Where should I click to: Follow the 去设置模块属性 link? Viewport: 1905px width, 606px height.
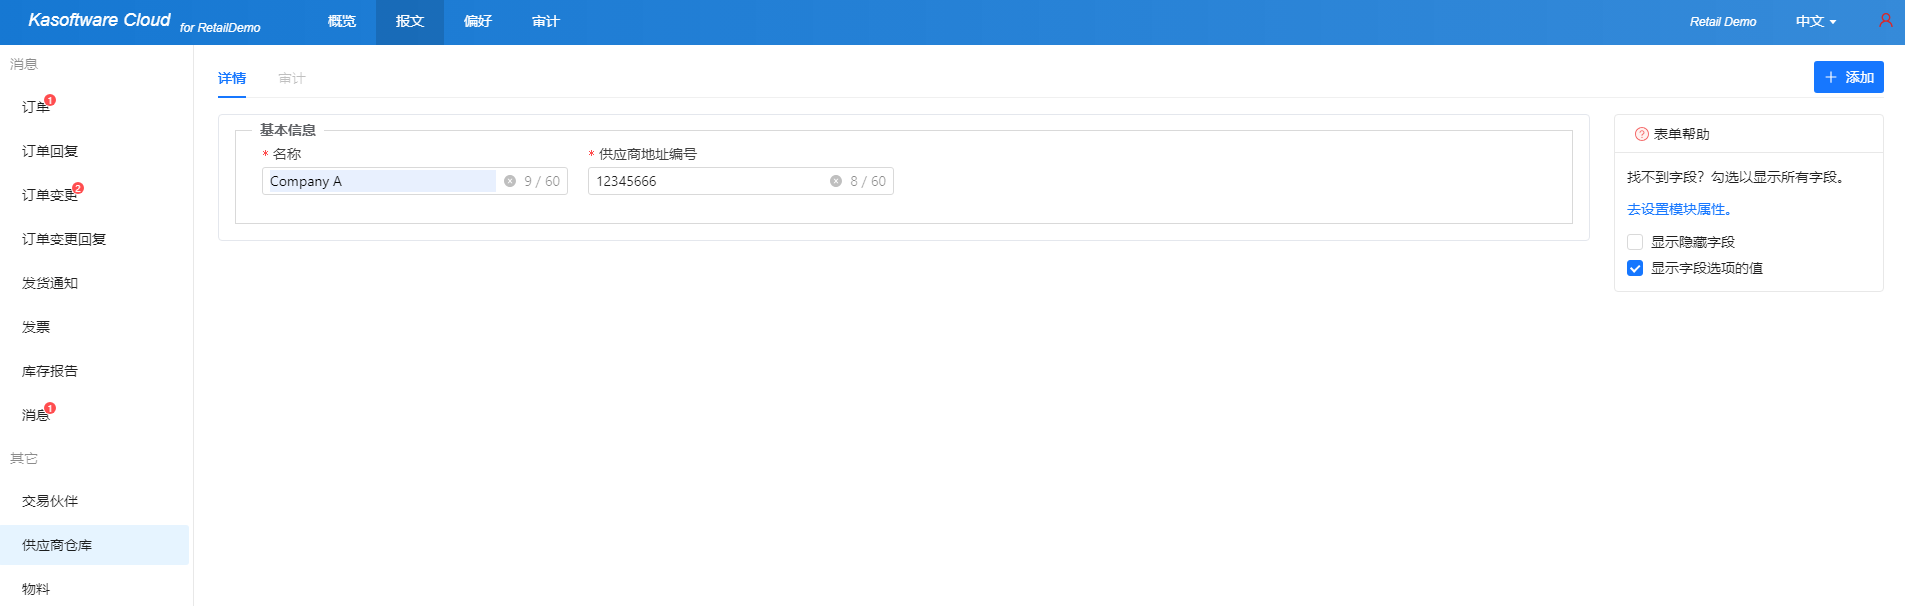(x=1679, y=209)
